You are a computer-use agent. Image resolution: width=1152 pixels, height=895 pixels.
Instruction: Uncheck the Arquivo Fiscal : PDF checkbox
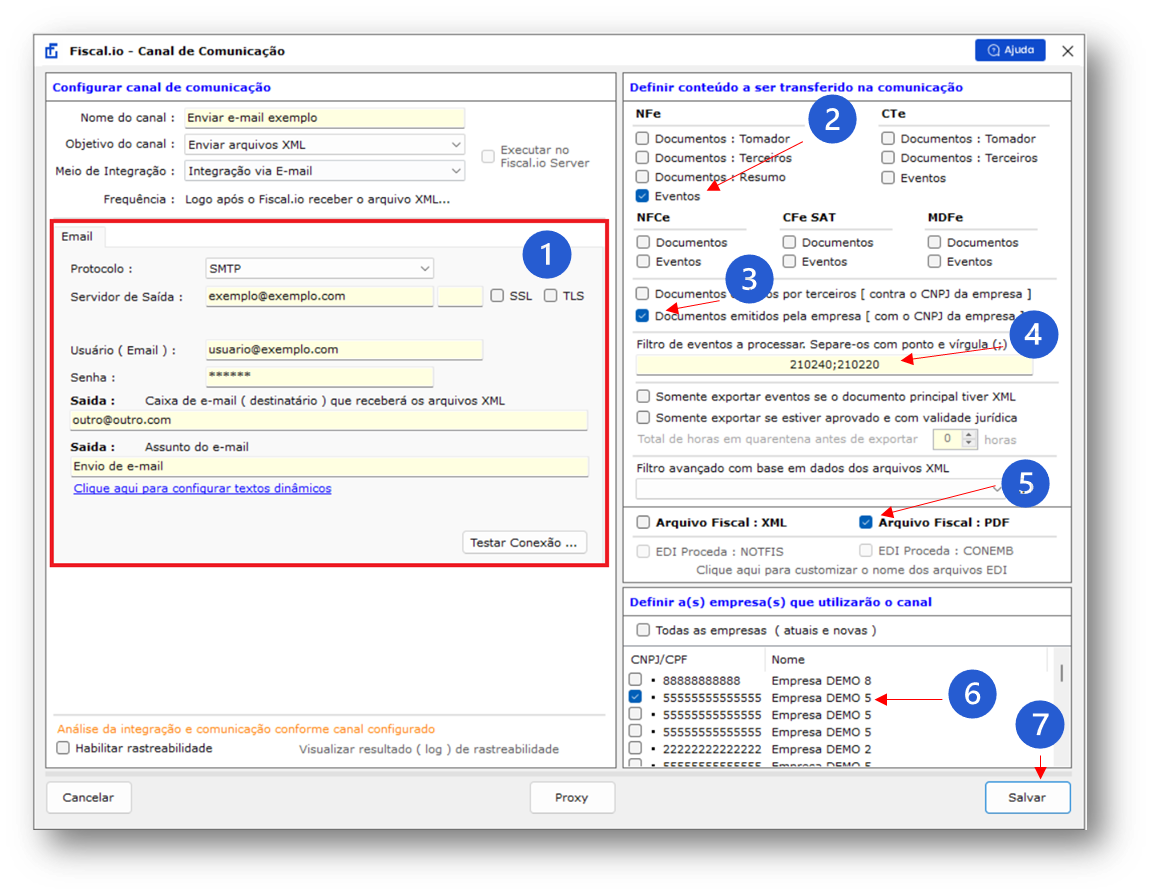pyautogui.click(x=865, y=522)
